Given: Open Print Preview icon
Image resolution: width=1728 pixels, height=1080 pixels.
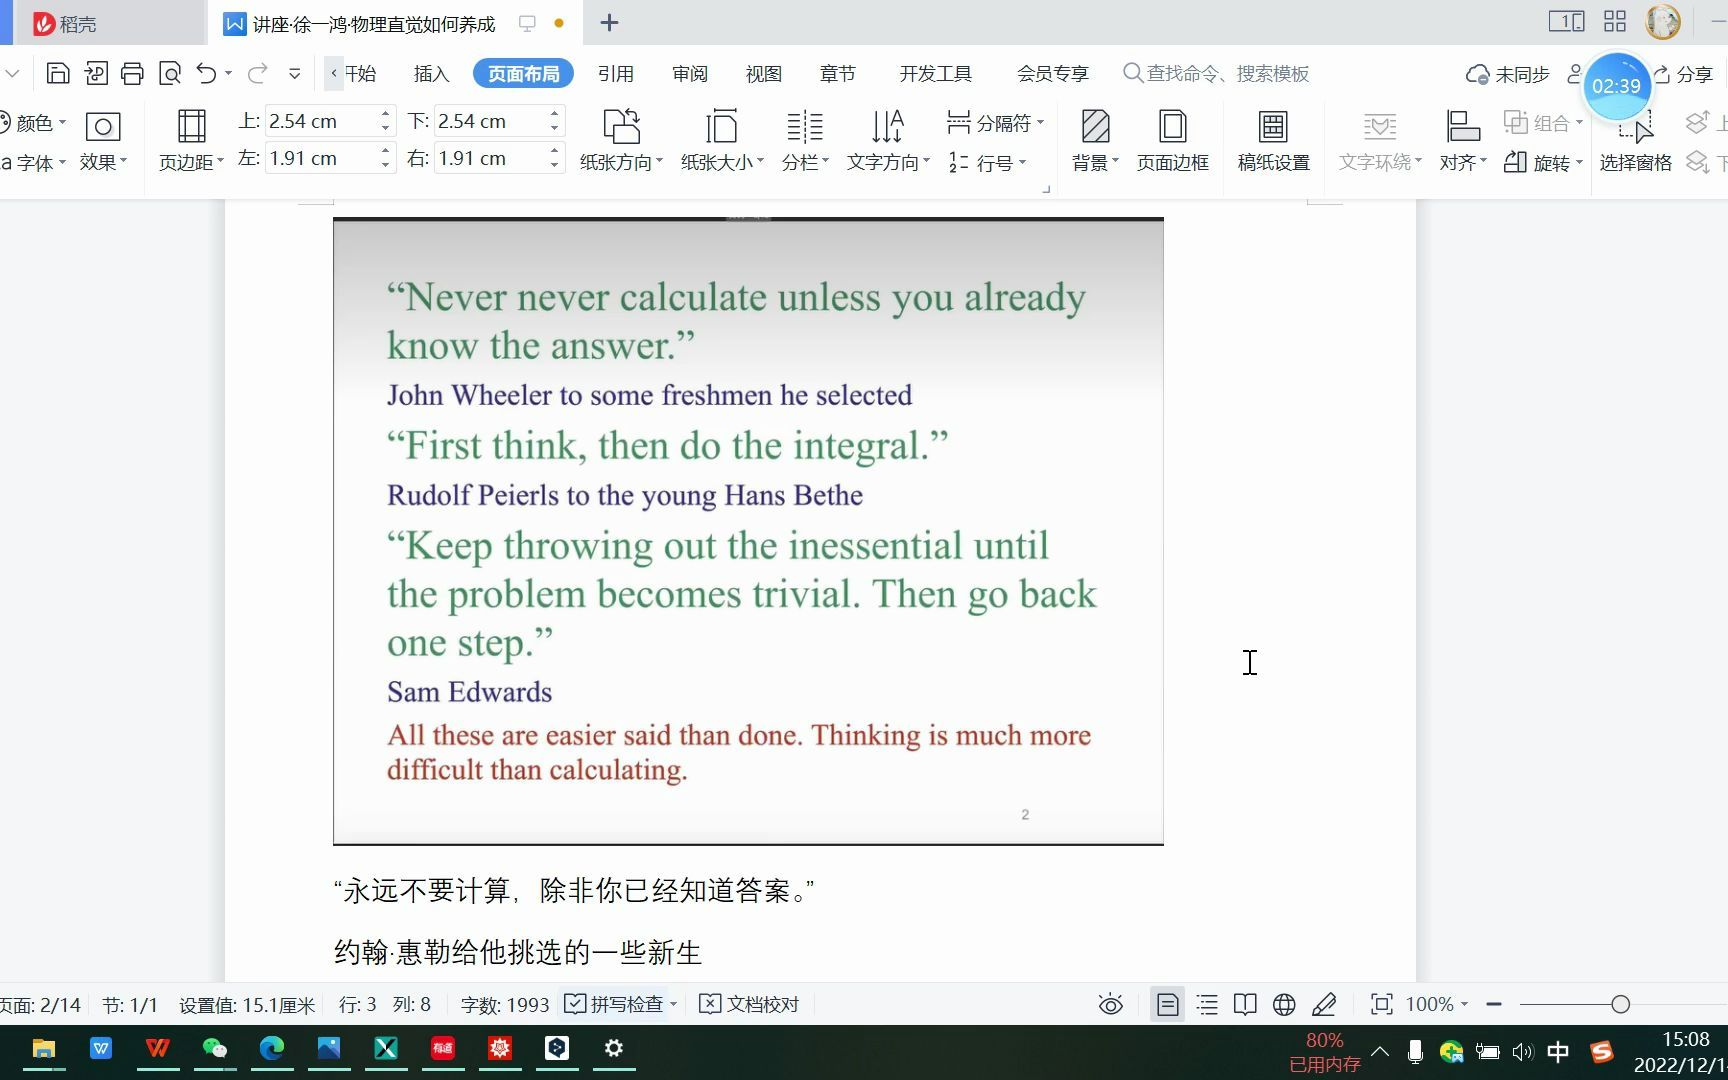Looking at the screenshot, I should (x=170, y=73).
